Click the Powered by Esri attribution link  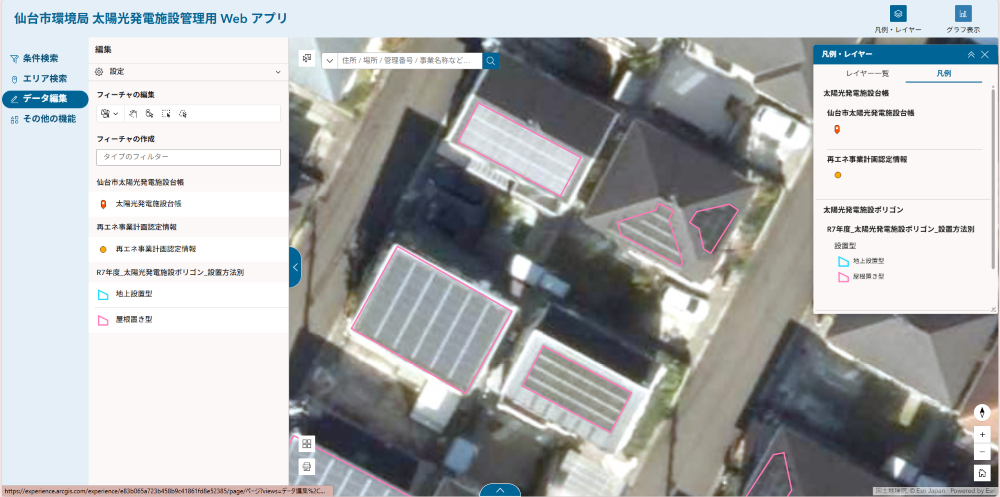tap(973, 491)
